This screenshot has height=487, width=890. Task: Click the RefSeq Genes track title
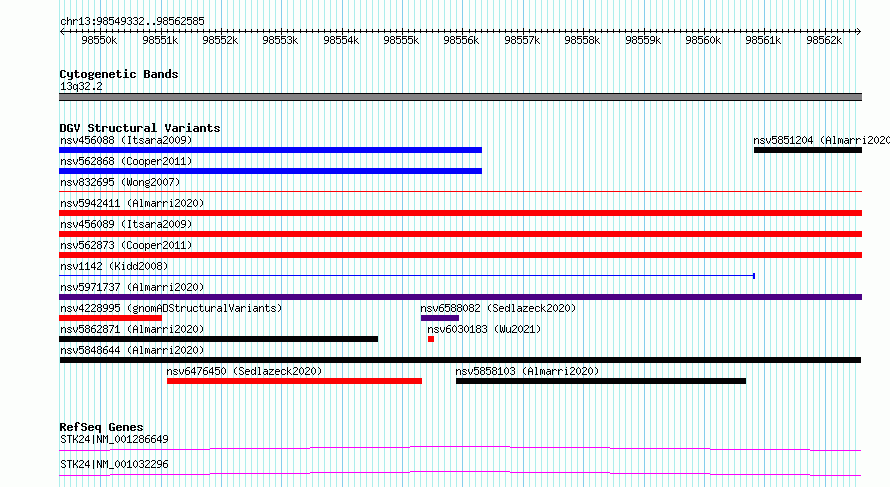pos(101,427)
